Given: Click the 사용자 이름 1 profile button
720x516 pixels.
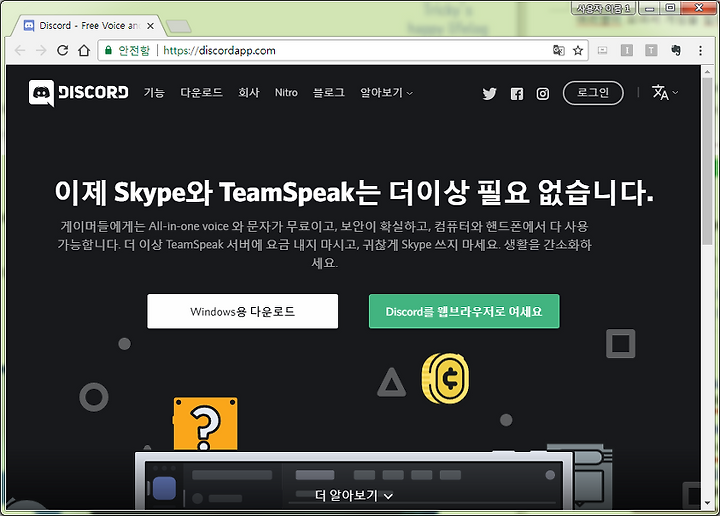Looking at the screenshot, I should pos(603,8).
